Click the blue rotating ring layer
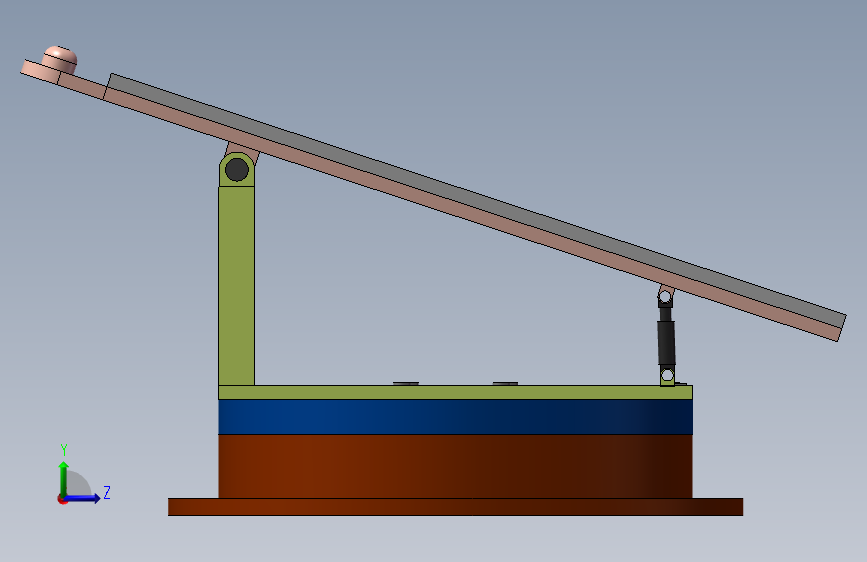 [x=455, y=417]
